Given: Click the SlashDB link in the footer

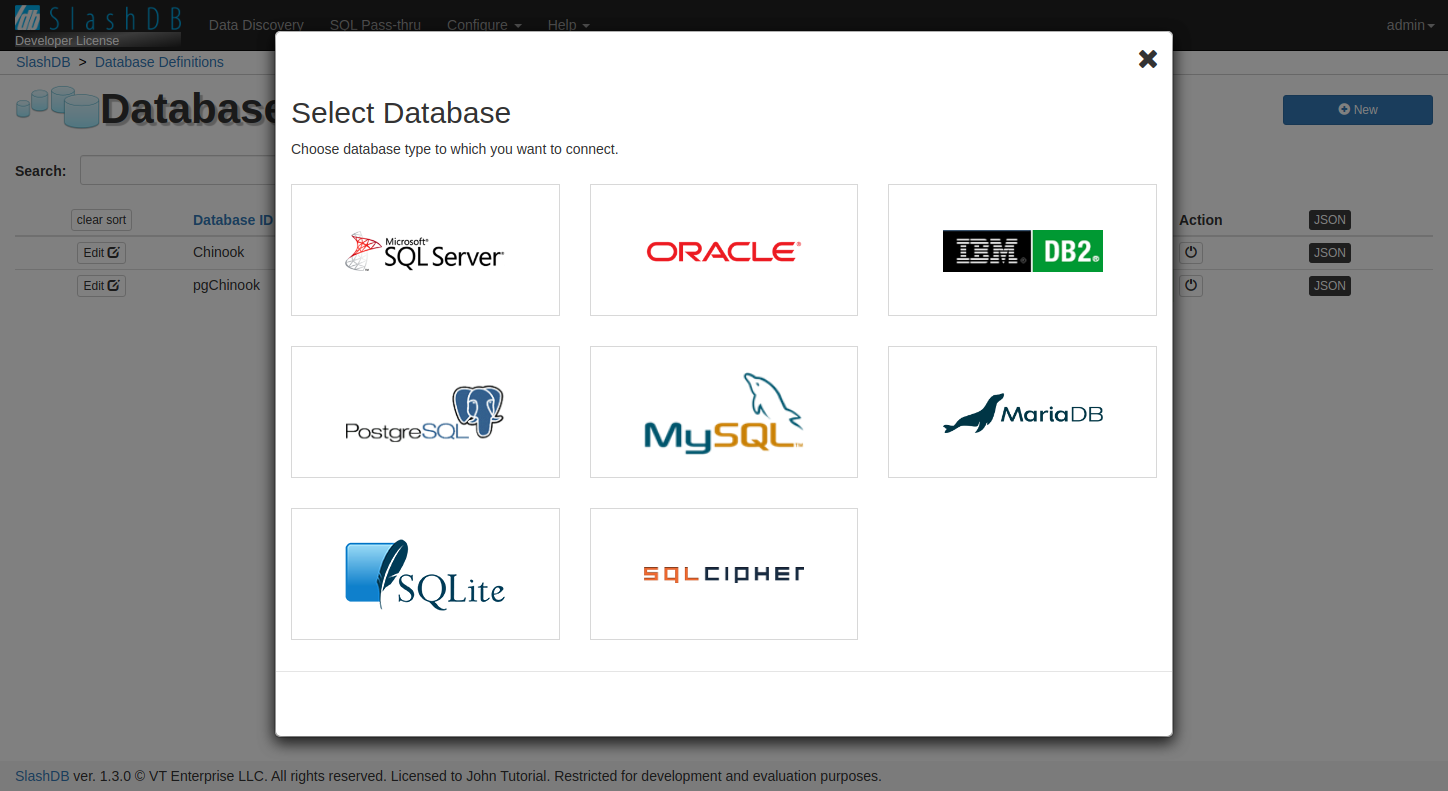Looking at the screenshot, I should (x=42, y=776).
